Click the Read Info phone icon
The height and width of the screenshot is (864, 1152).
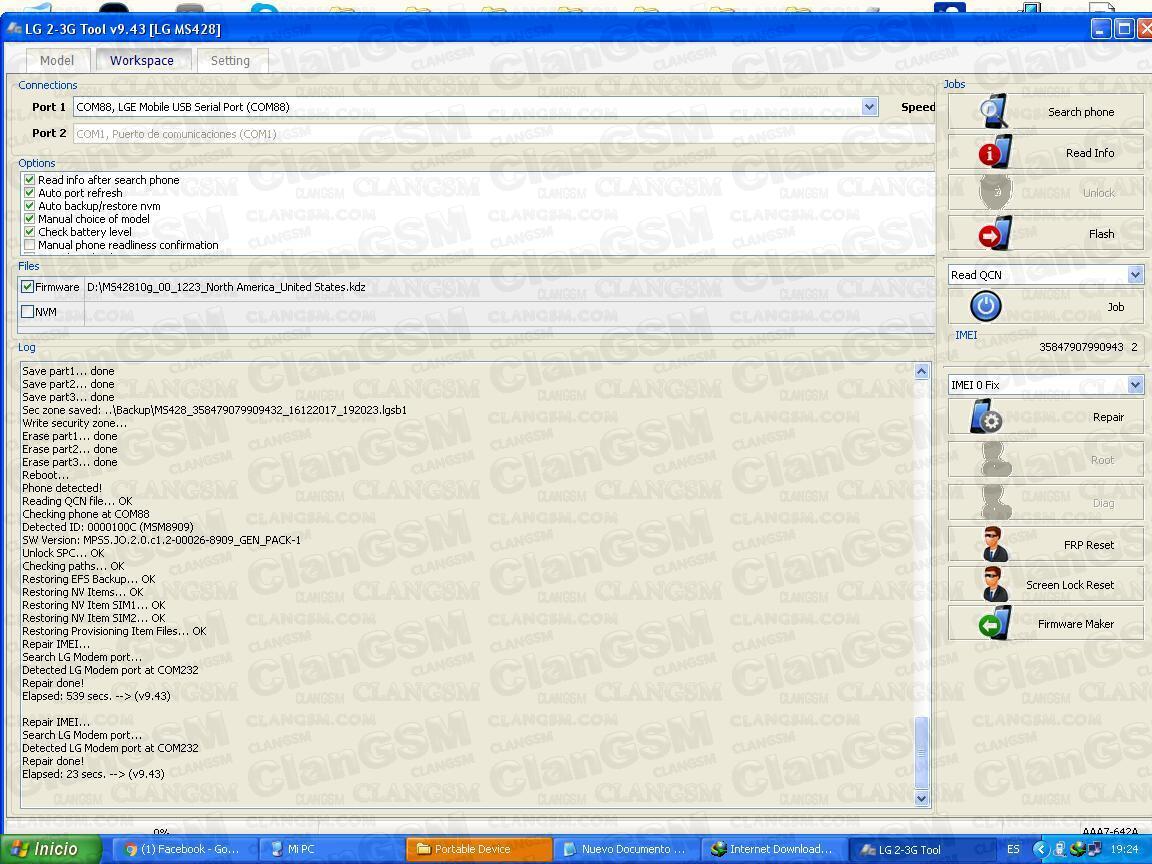click(994, 152)
